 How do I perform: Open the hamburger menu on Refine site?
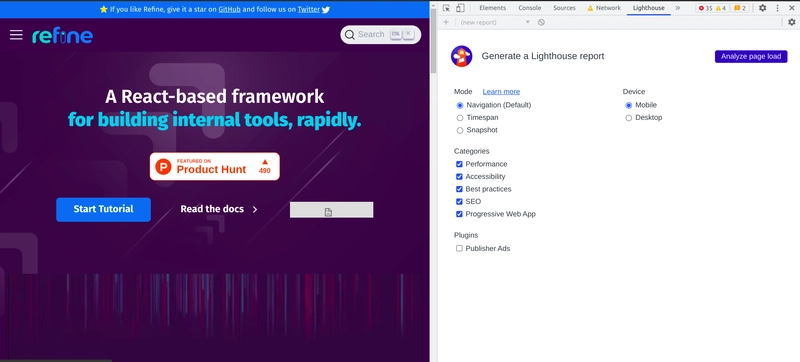(16, 35)
